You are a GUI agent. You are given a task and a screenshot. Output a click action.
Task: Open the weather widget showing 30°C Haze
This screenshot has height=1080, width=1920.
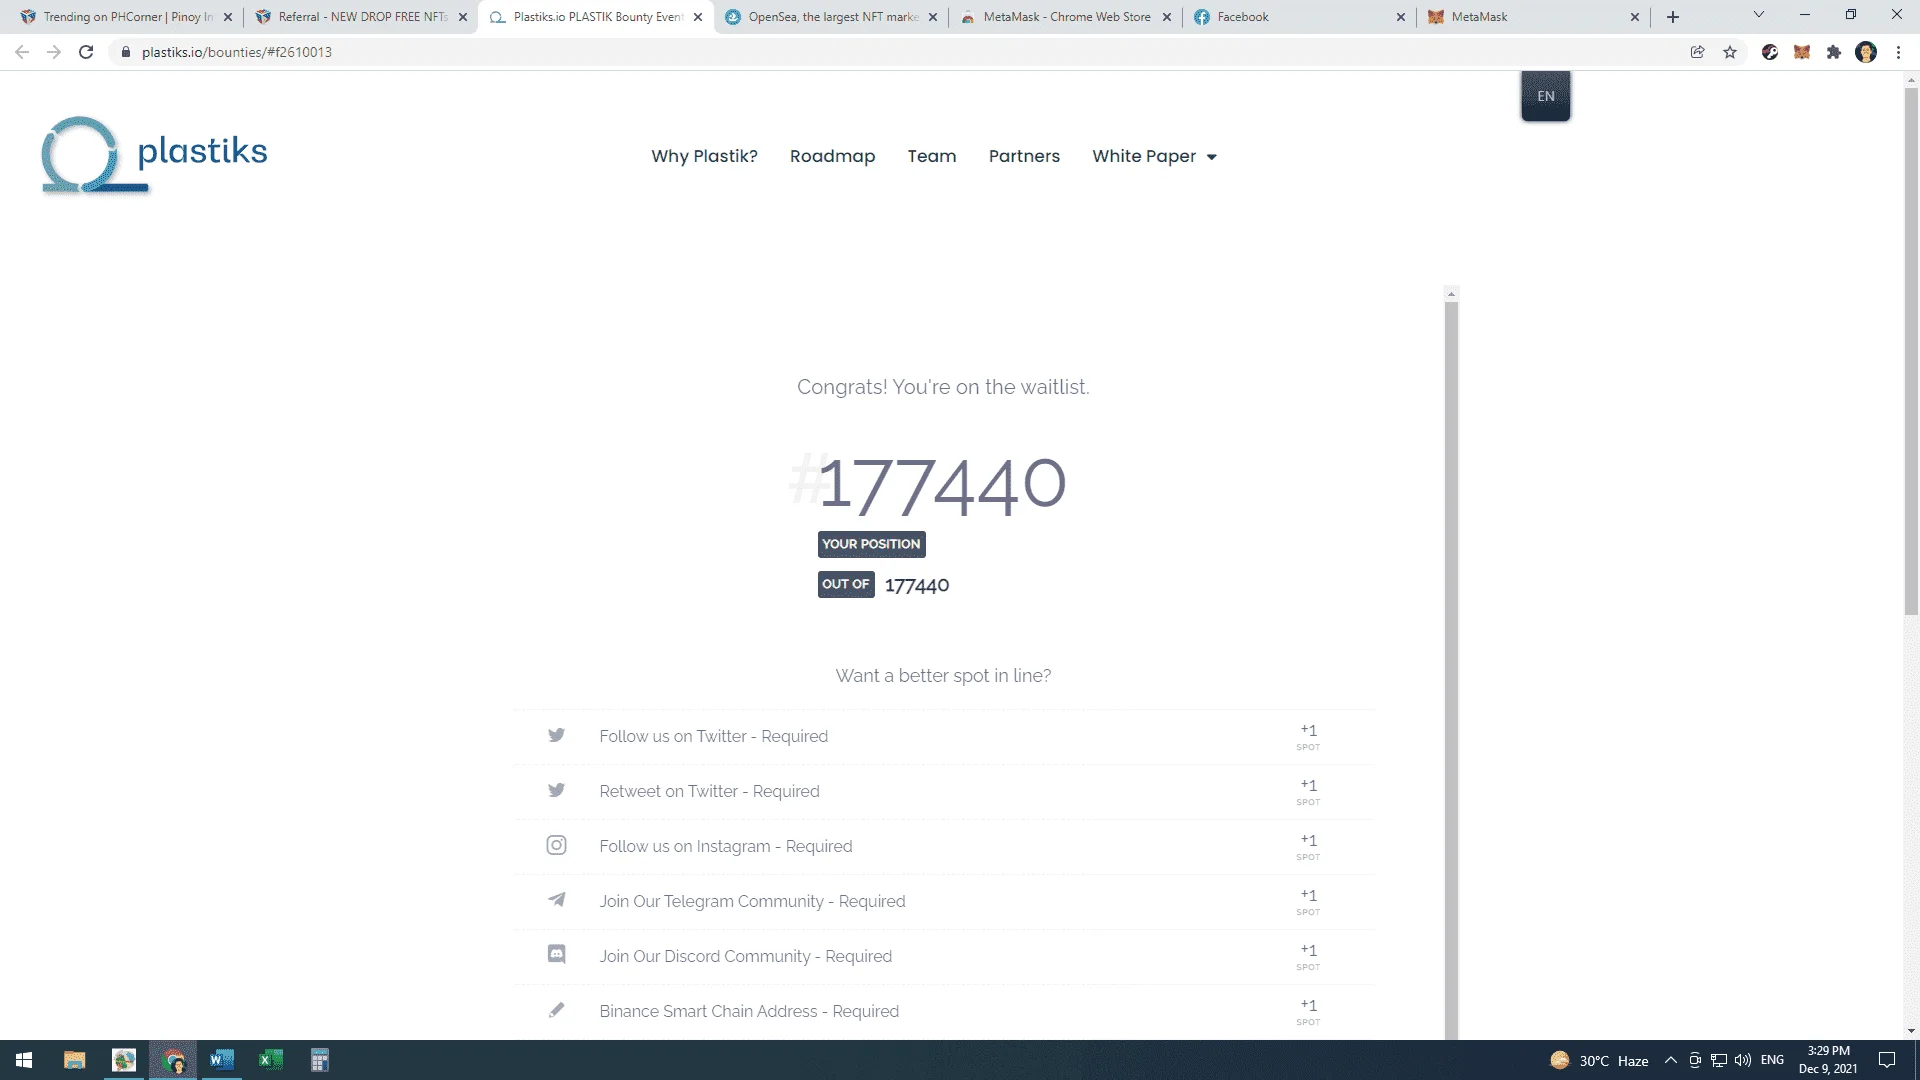coord(1599,1060)
